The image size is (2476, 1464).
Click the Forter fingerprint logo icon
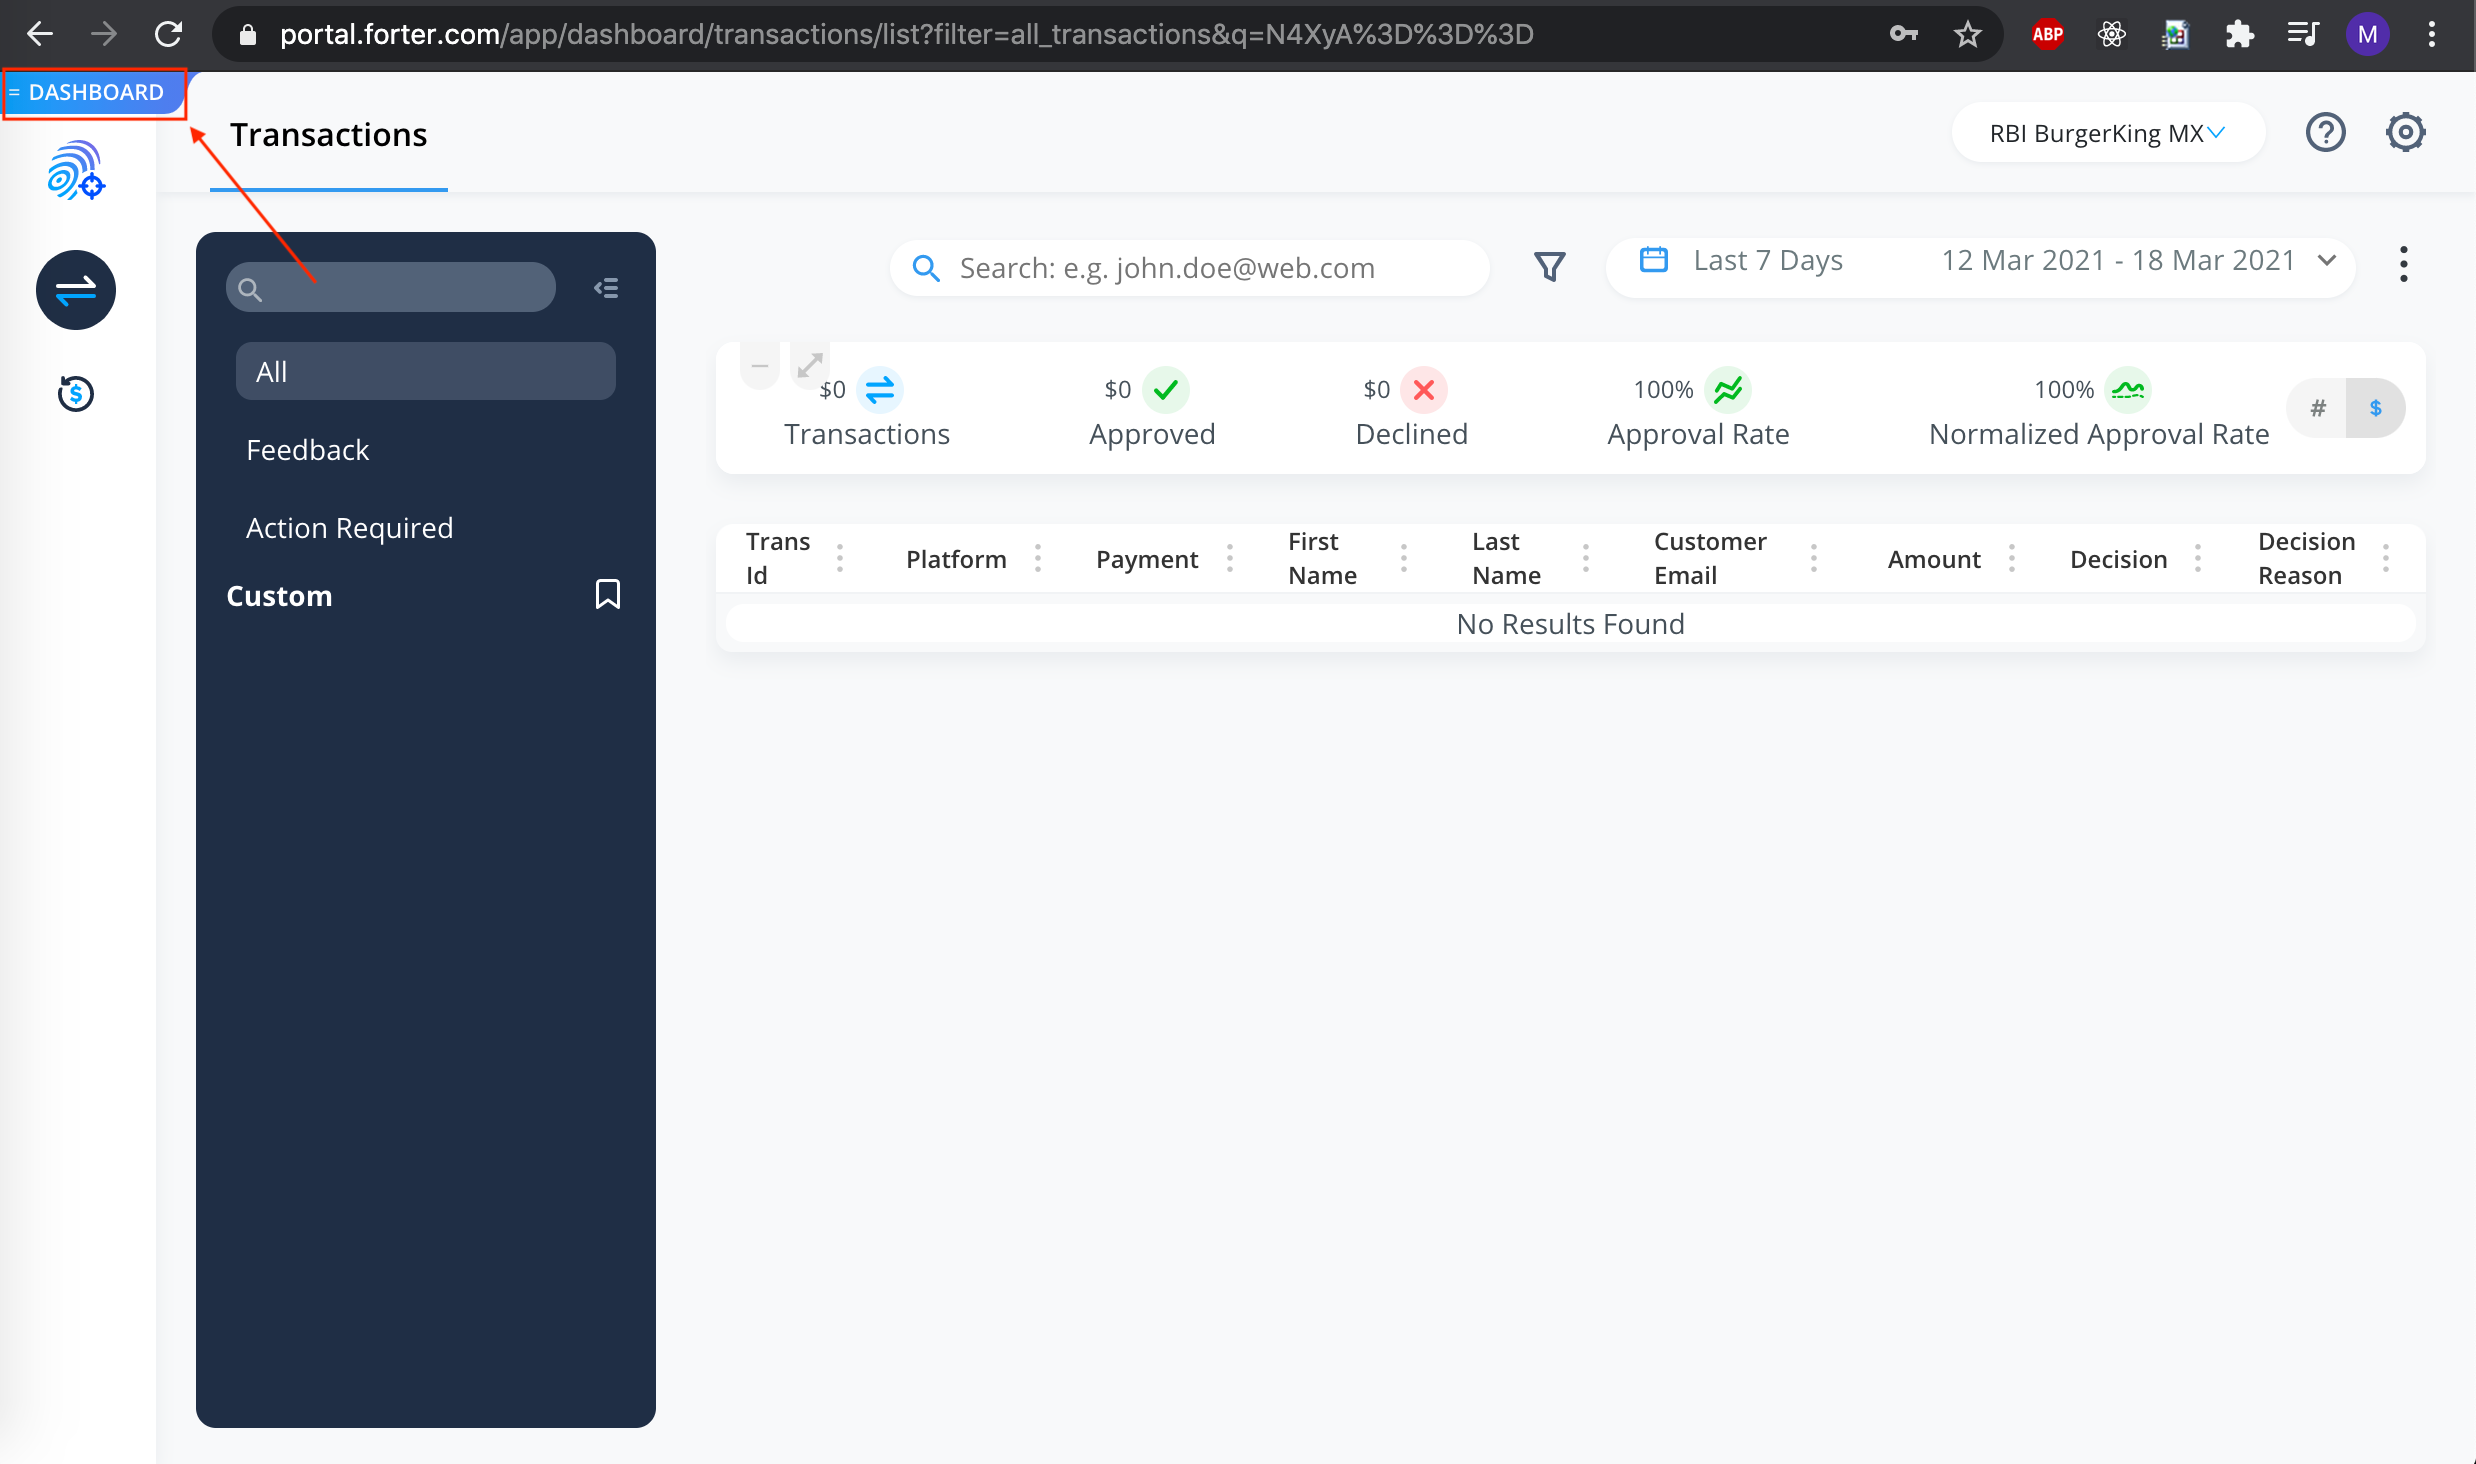tap(76, 170)
